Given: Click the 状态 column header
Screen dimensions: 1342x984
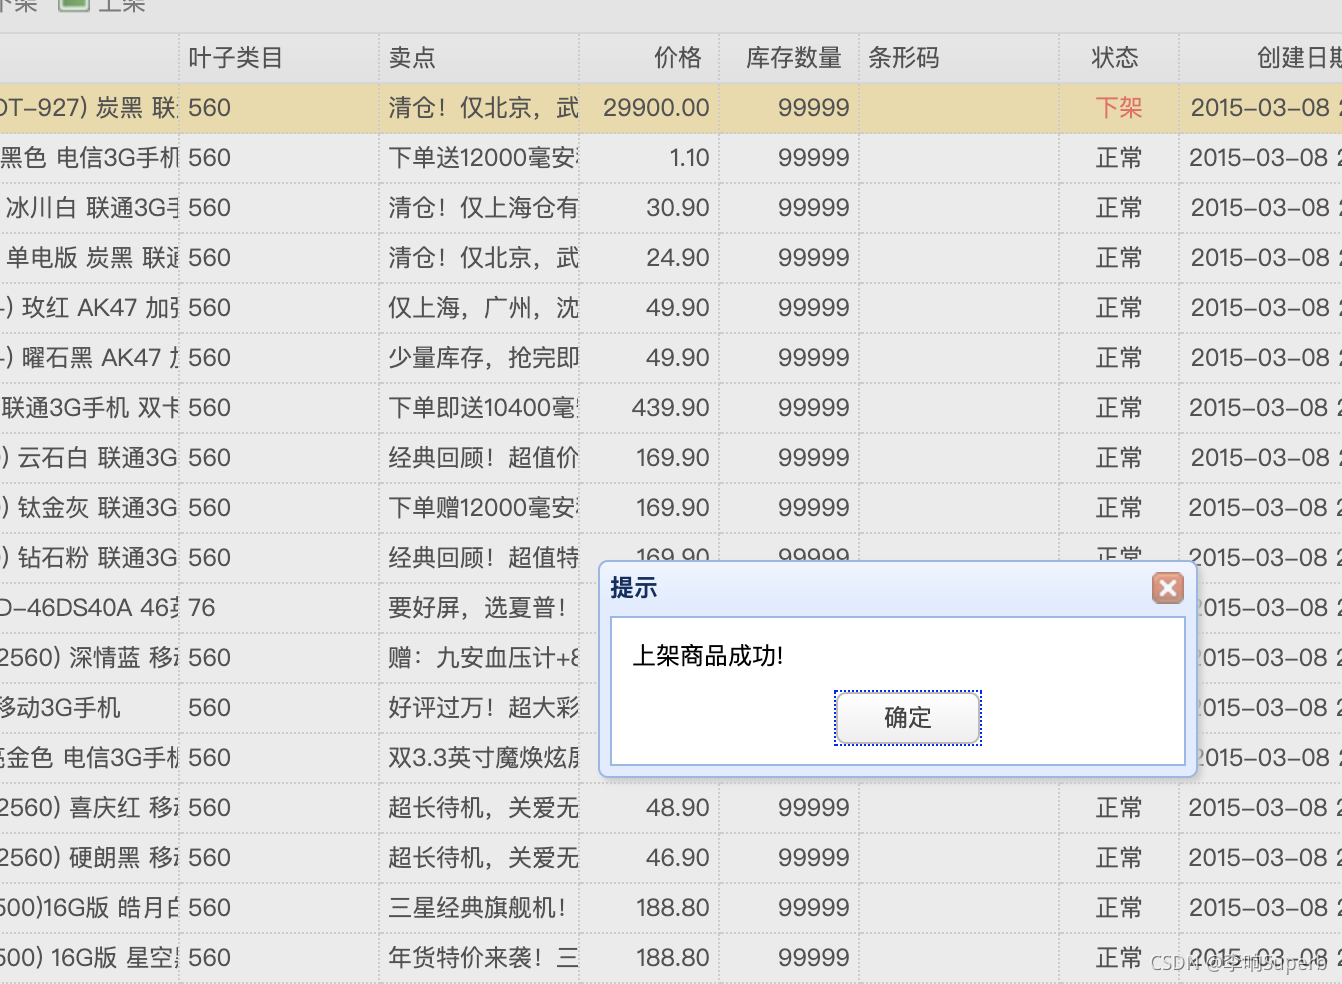Looking at the screenshot, I should pyautogui.click(x=1119, y=58).
